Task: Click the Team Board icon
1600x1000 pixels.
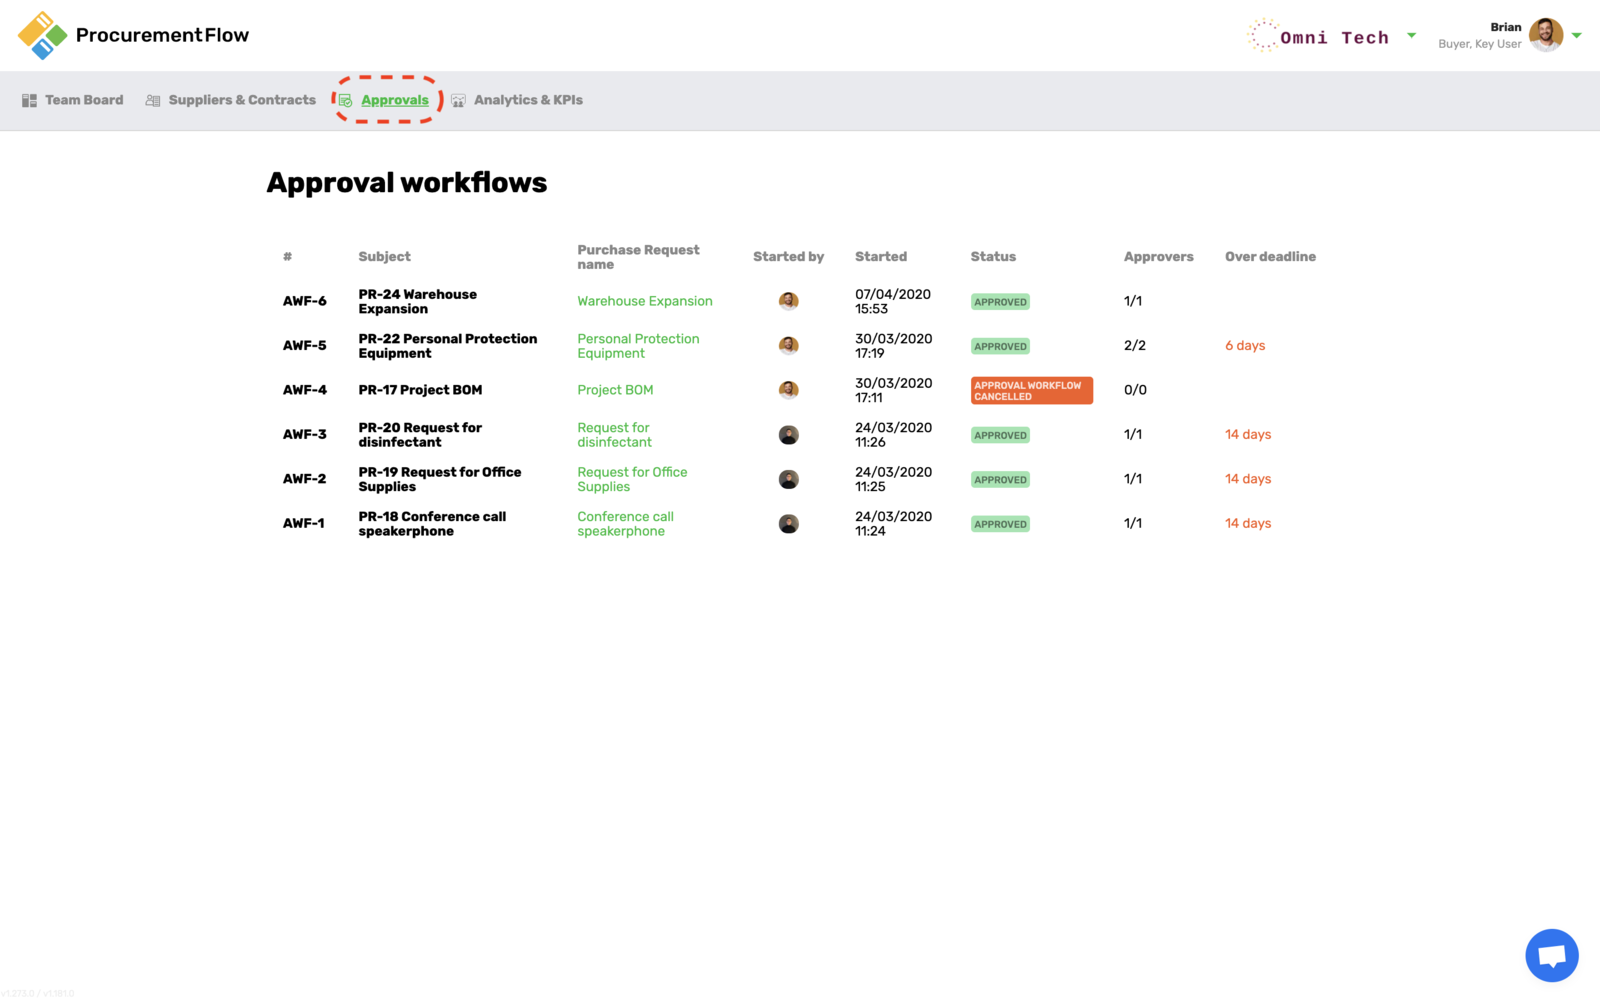Action: pyautogui.click(x=29, y=100)
